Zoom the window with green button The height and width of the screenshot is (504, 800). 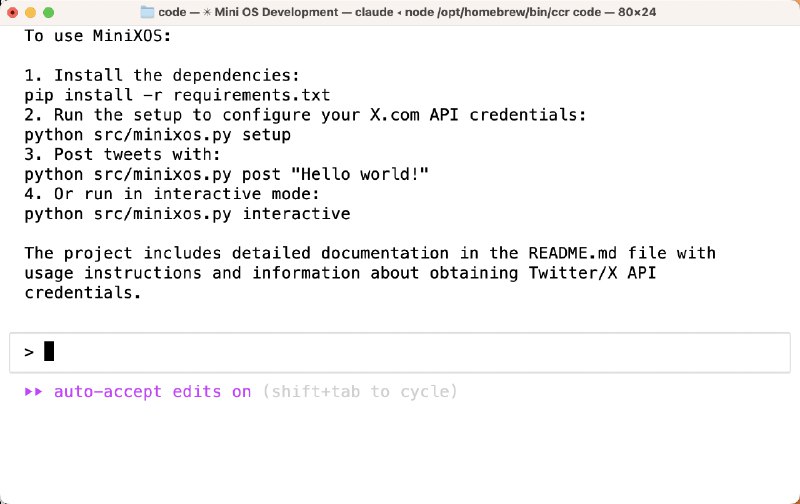(48, 12)
